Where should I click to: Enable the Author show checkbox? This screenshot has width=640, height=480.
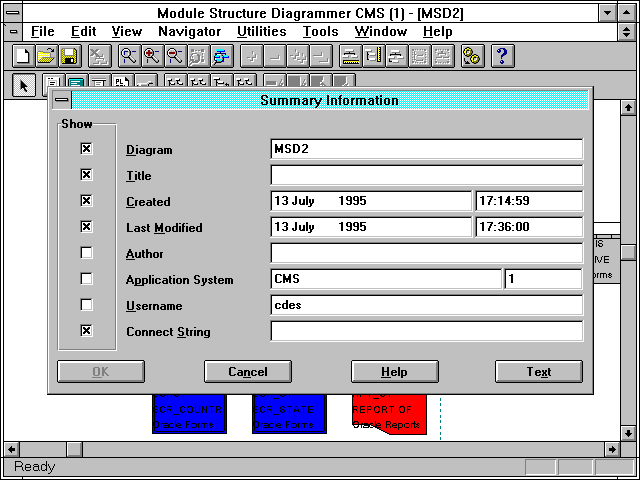tap(86, 252)
